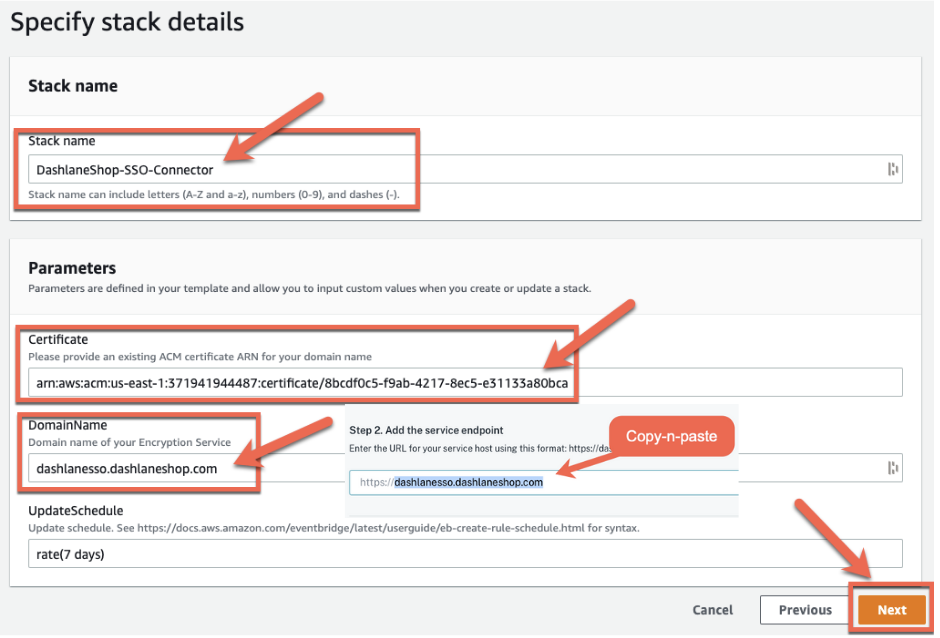Click the "Certificate" field label
Screen dimensions: 940x638
click(58, 339)
